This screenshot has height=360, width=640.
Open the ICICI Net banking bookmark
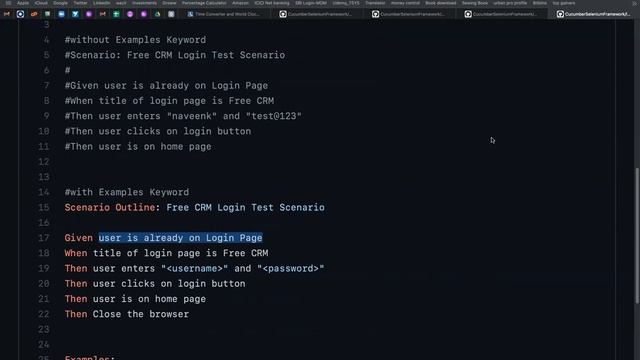pyautogui.click(x=272, y=3)
